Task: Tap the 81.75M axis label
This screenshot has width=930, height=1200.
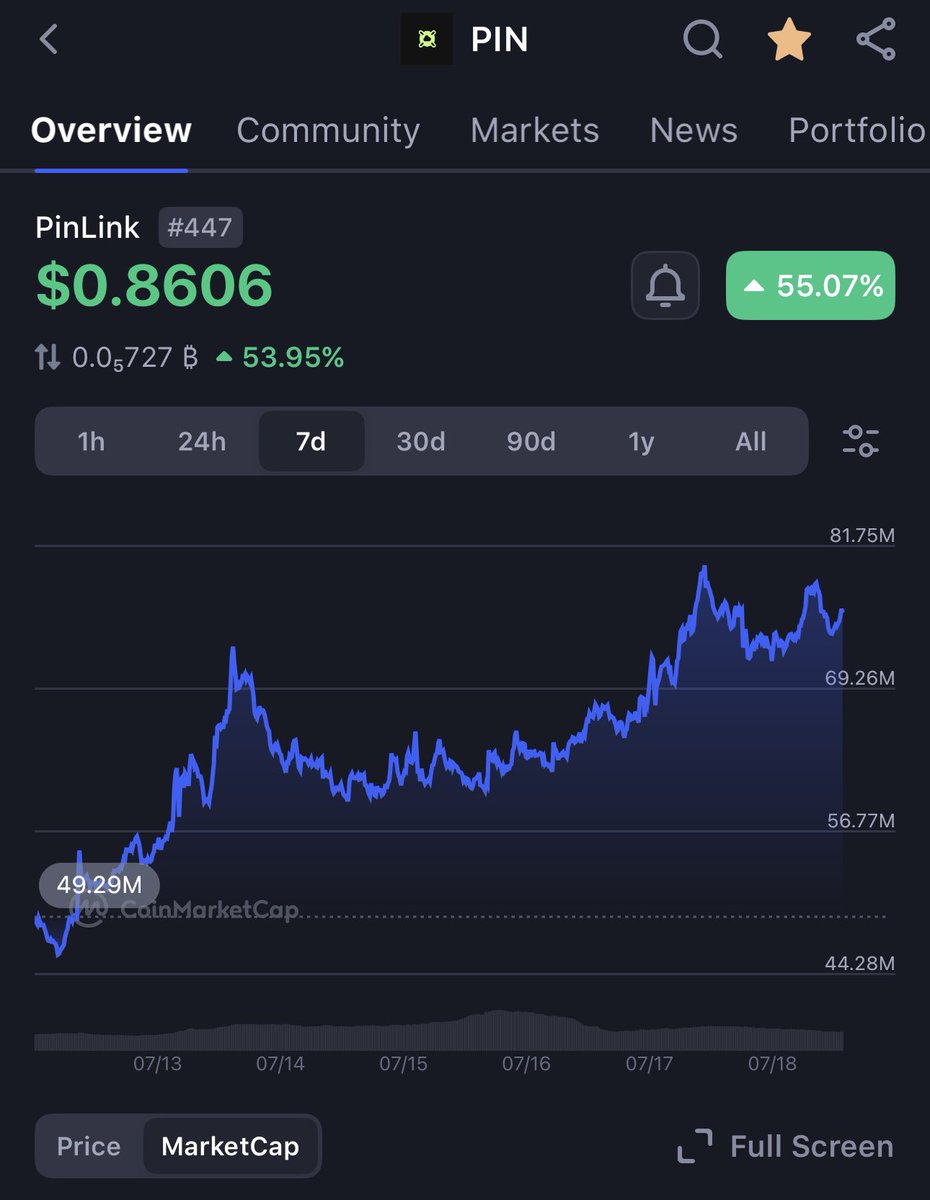Action: pos(862,536)
